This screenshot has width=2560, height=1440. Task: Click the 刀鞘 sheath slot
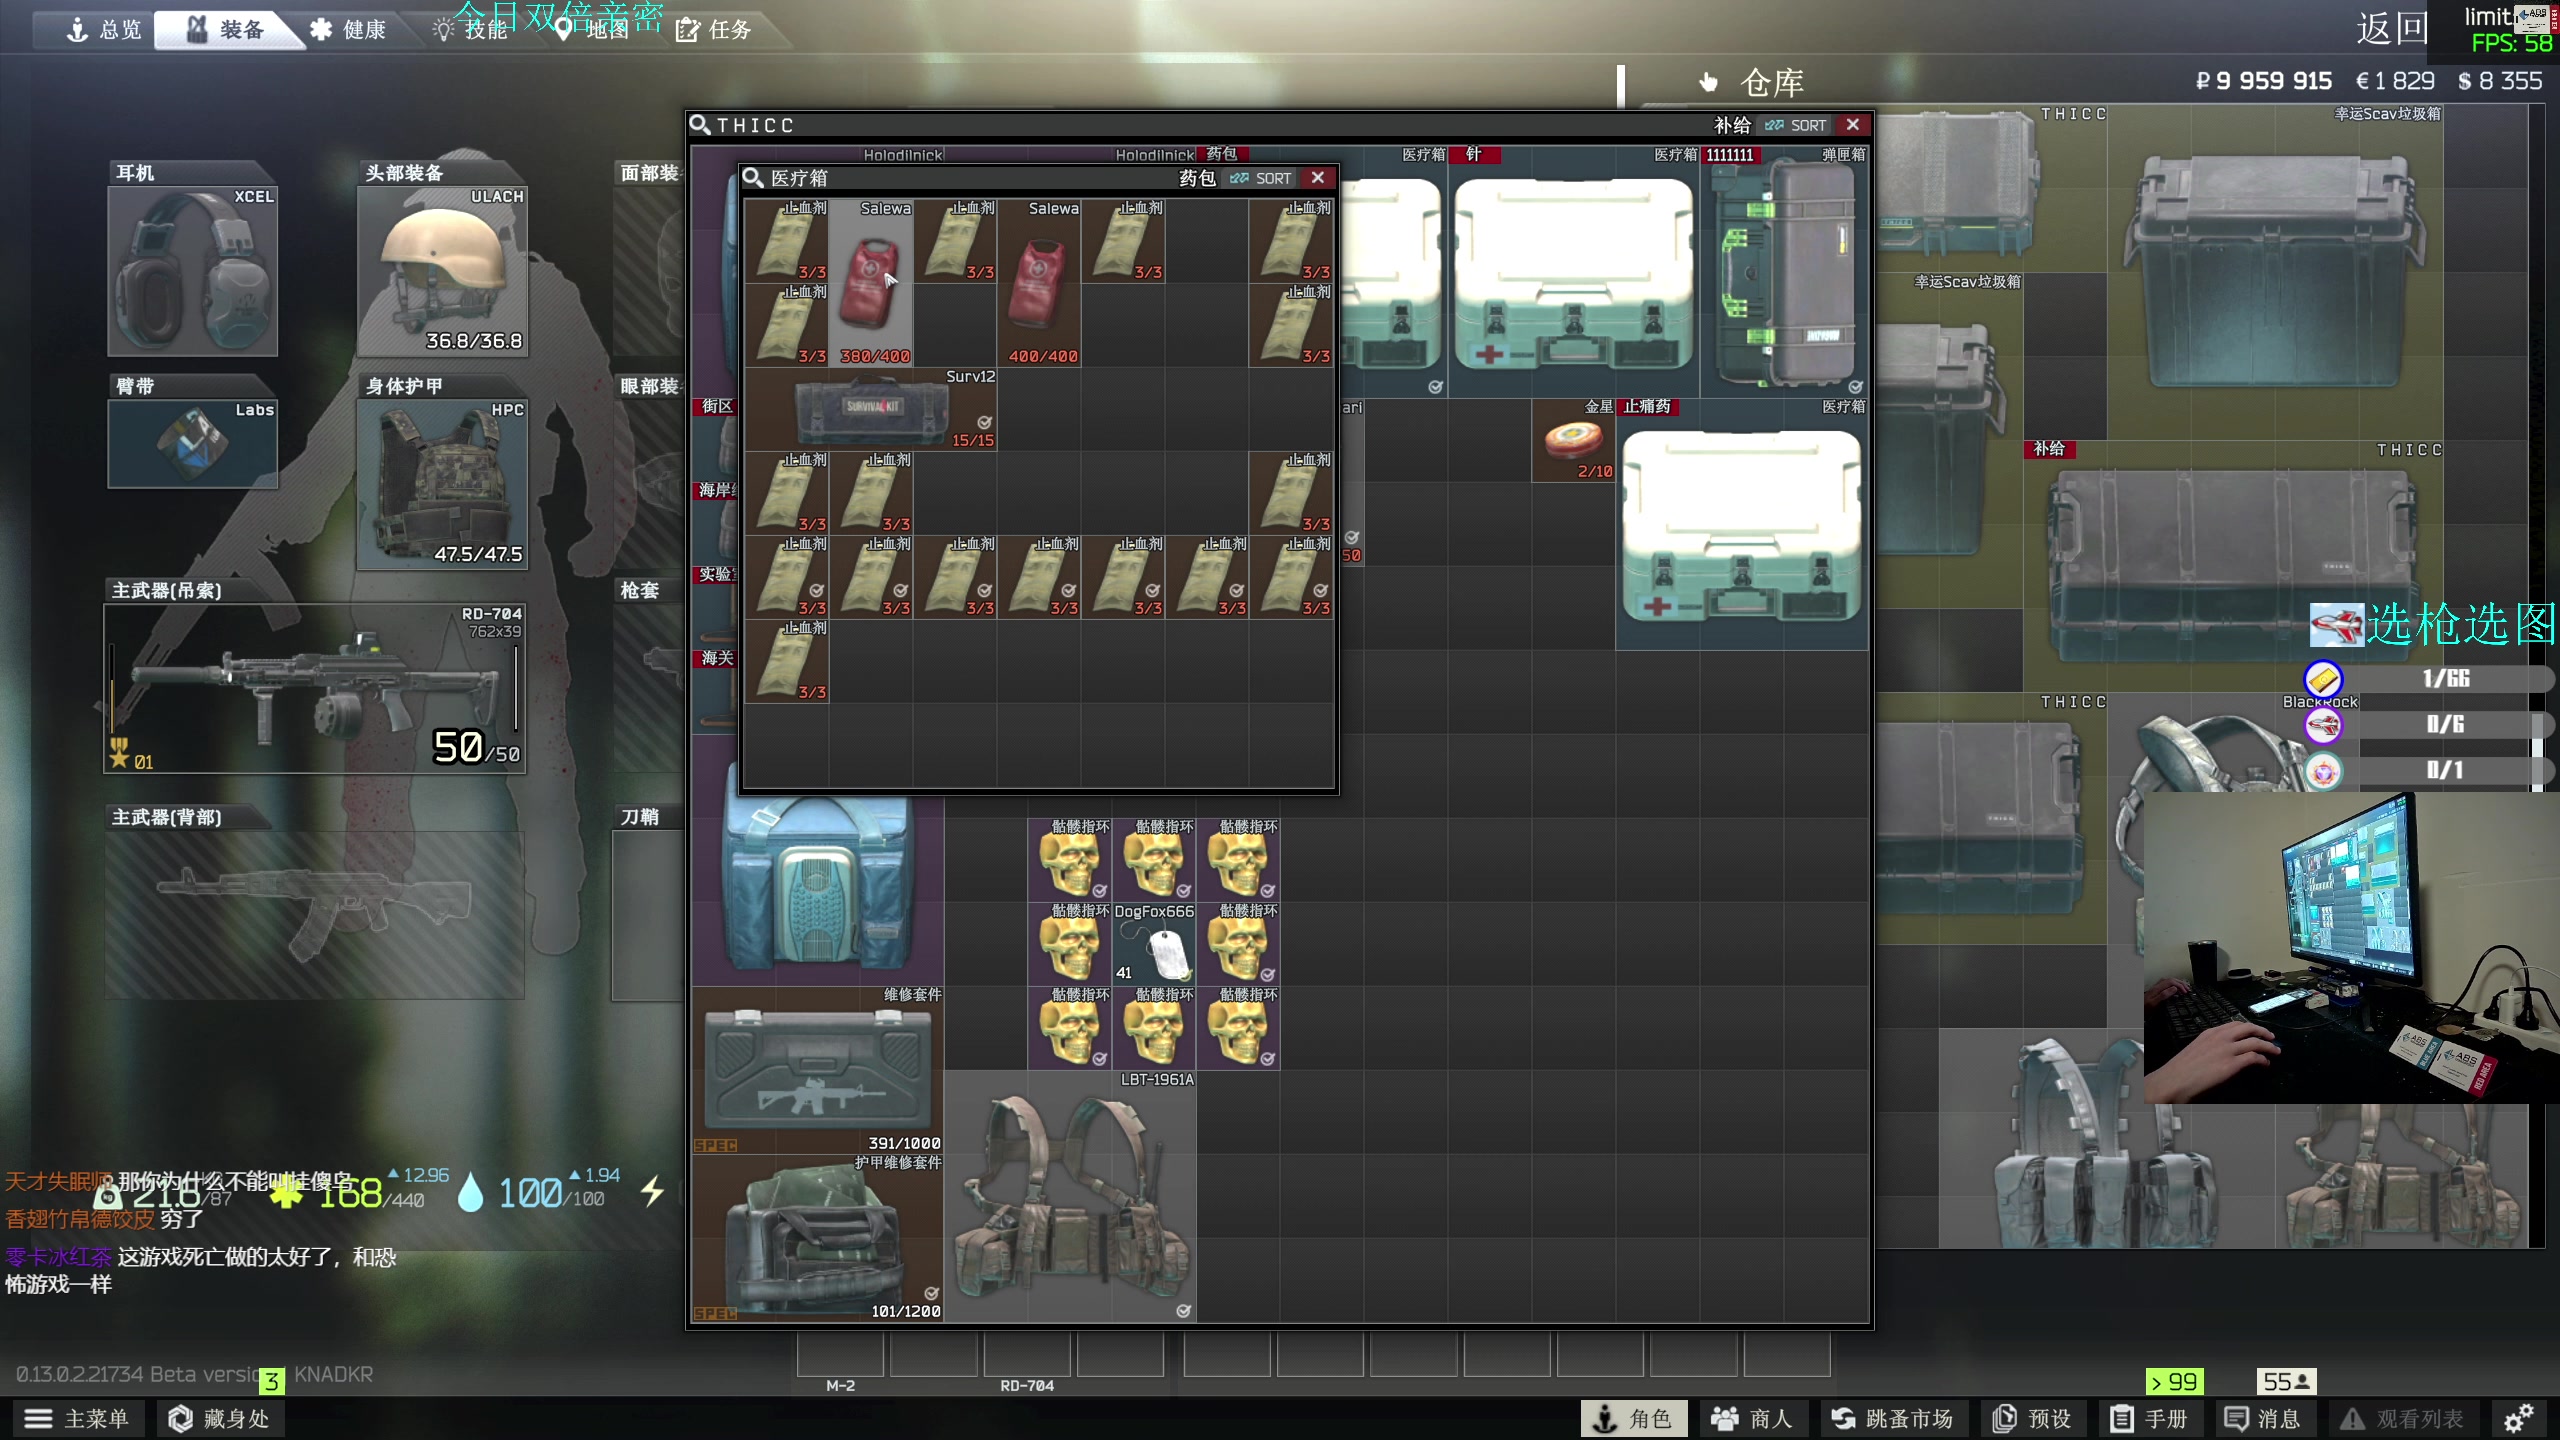click(x=647, y=914)
